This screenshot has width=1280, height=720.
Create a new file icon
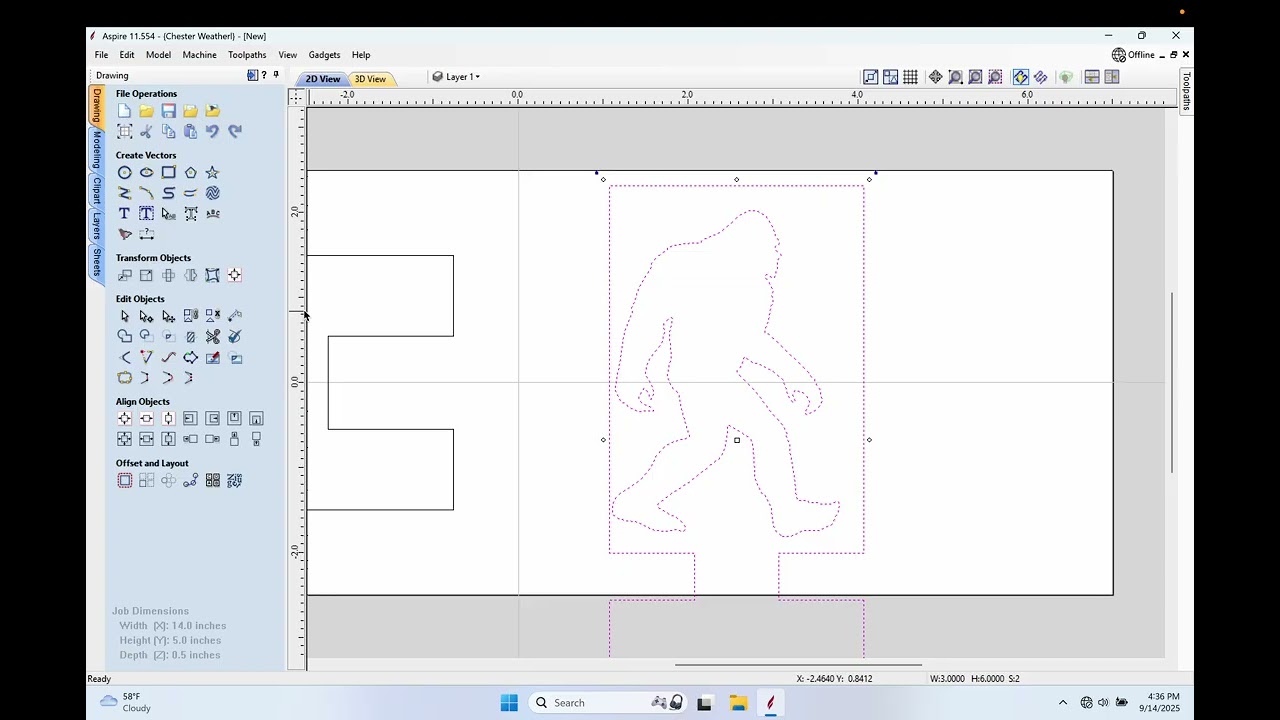point(124,111)
